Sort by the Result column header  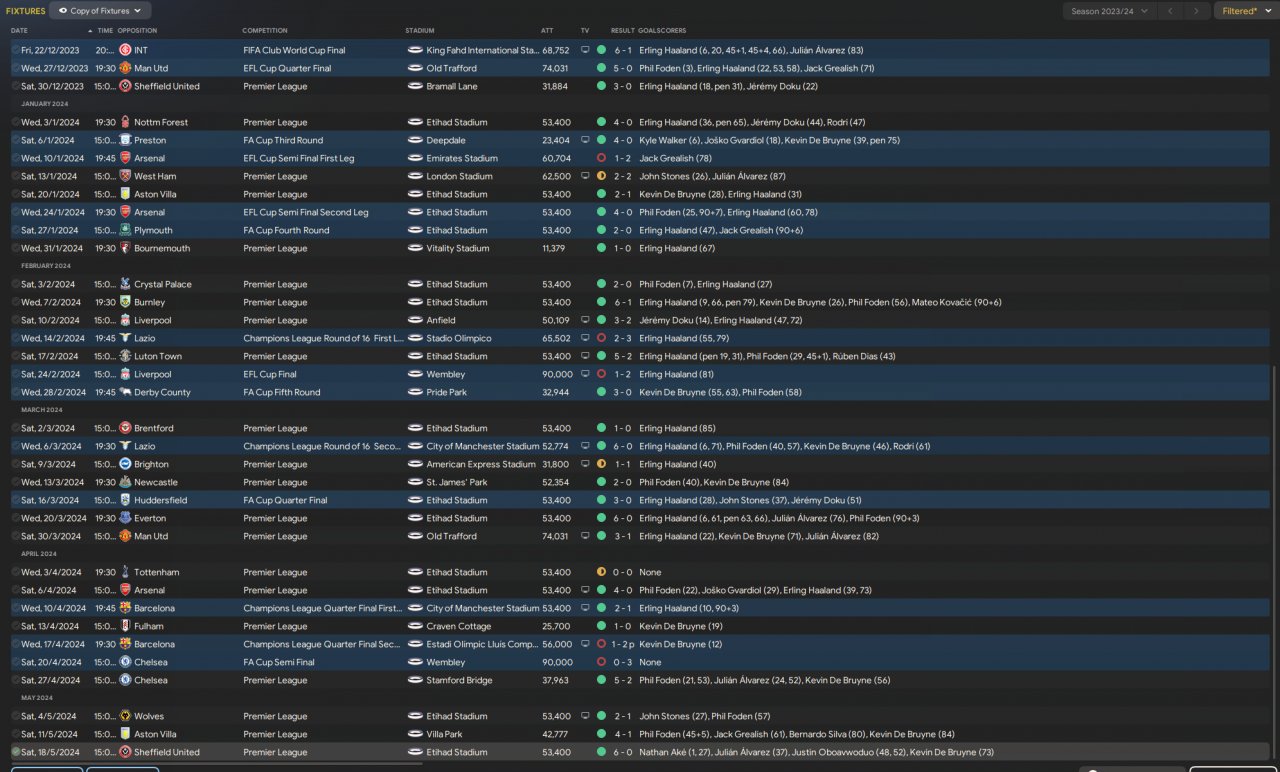click(x=622, y=31)
